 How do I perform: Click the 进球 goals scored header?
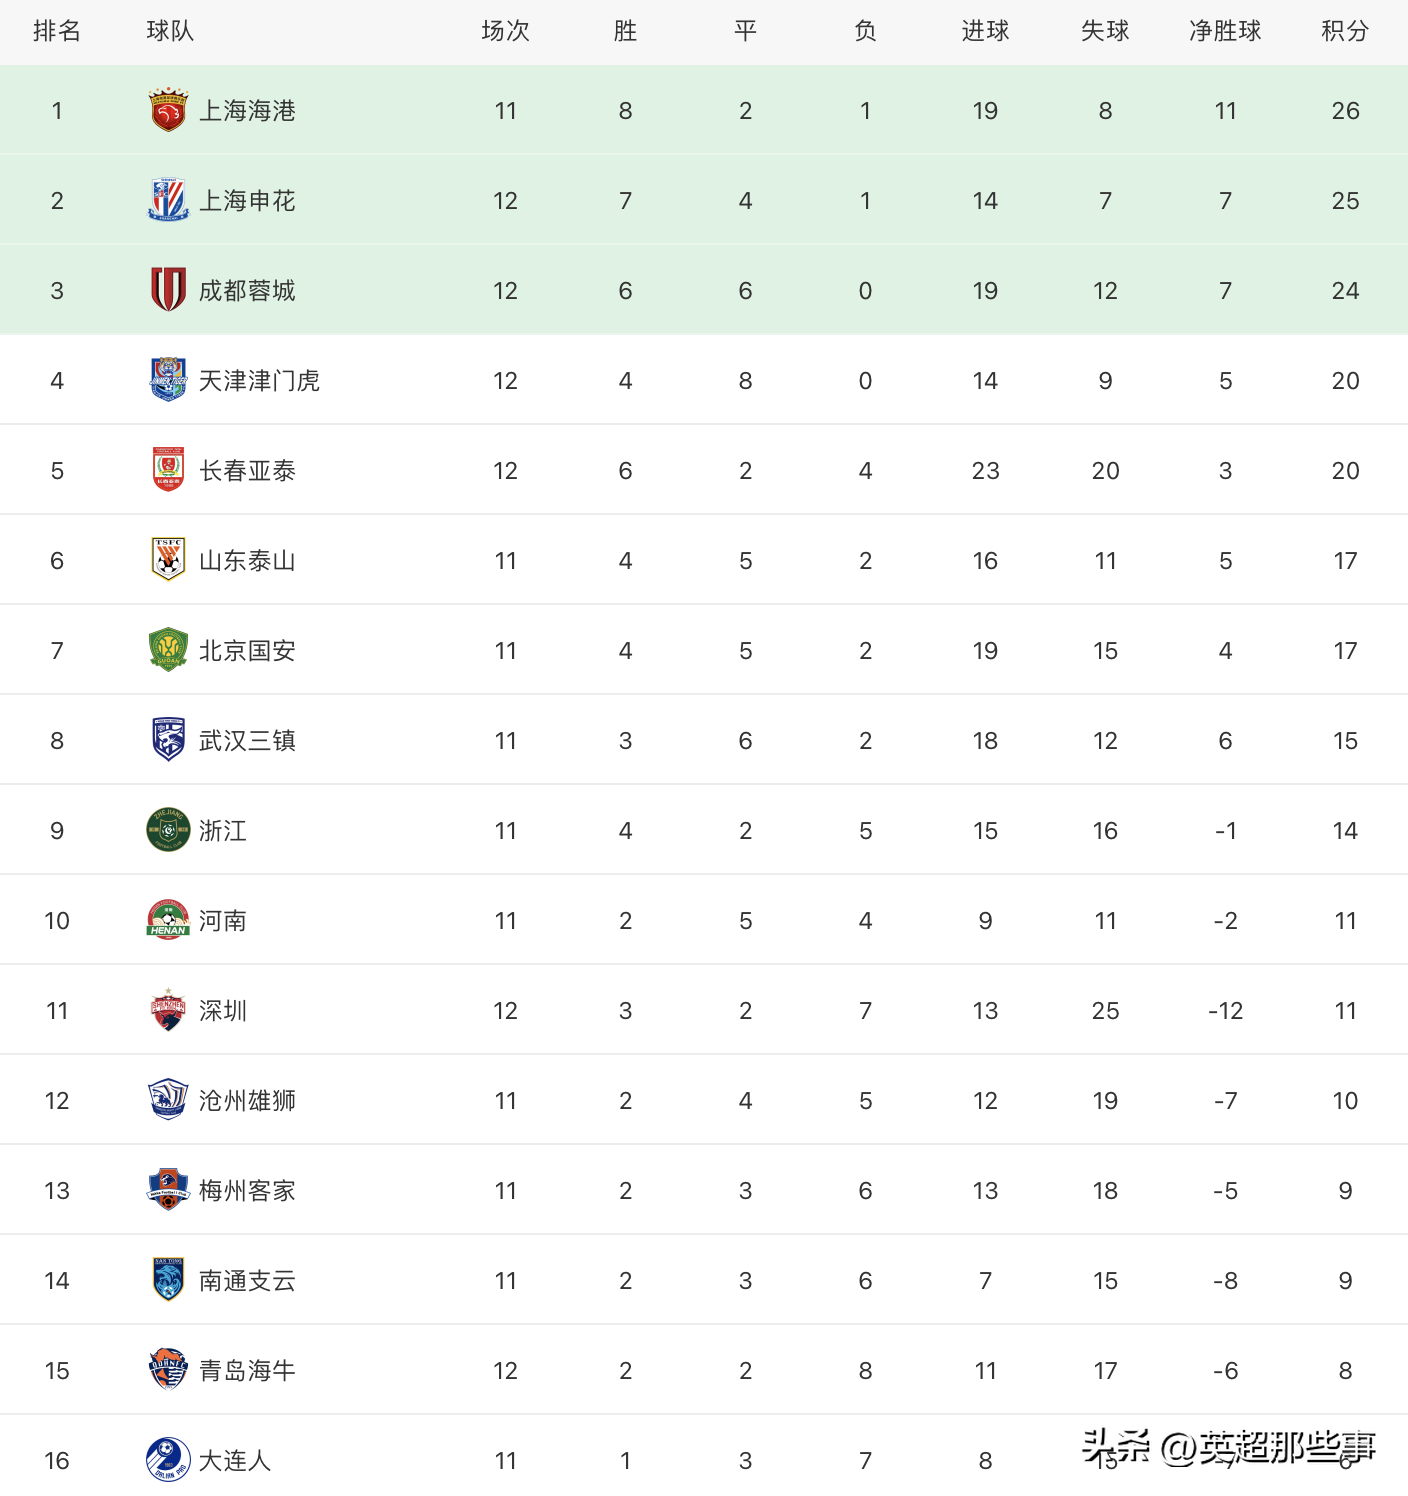pyautogui.click(x=985, y=31)
